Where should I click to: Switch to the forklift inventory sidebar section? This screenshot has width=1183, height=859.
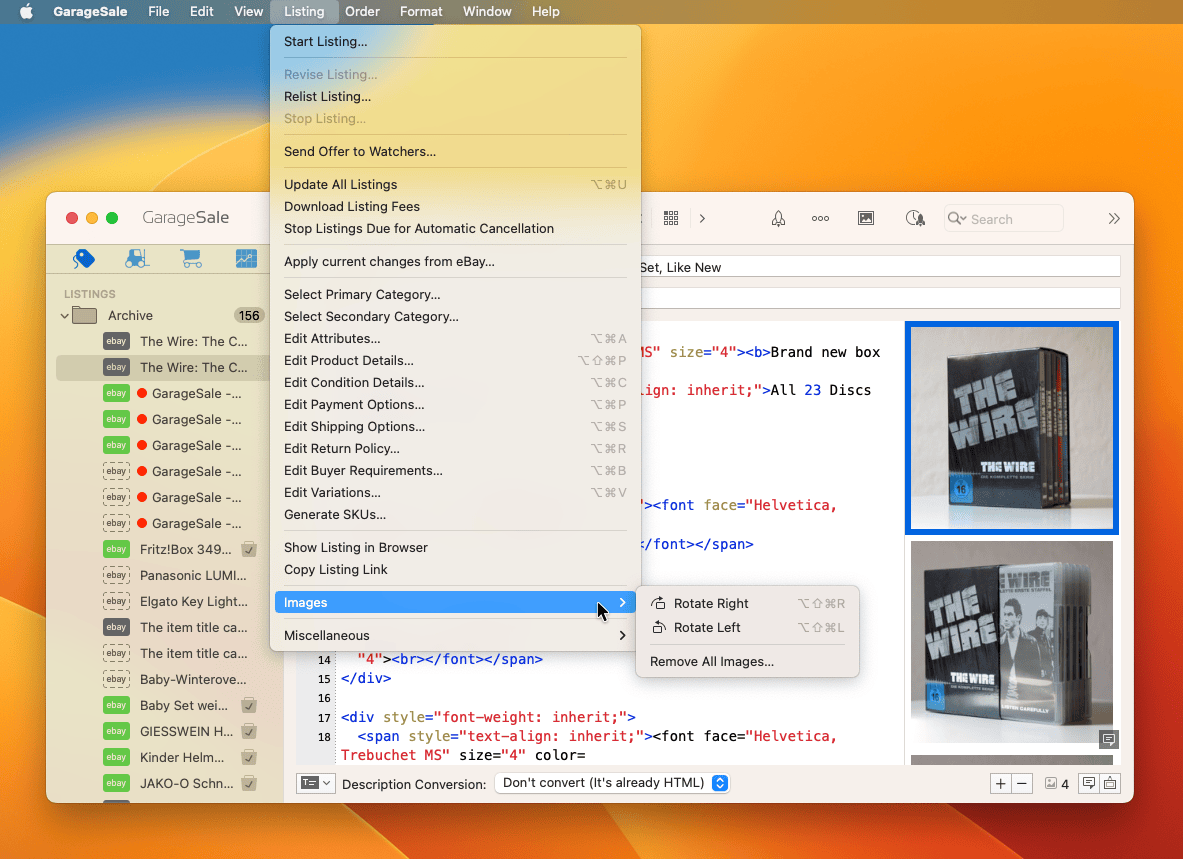tap(137, 259)
